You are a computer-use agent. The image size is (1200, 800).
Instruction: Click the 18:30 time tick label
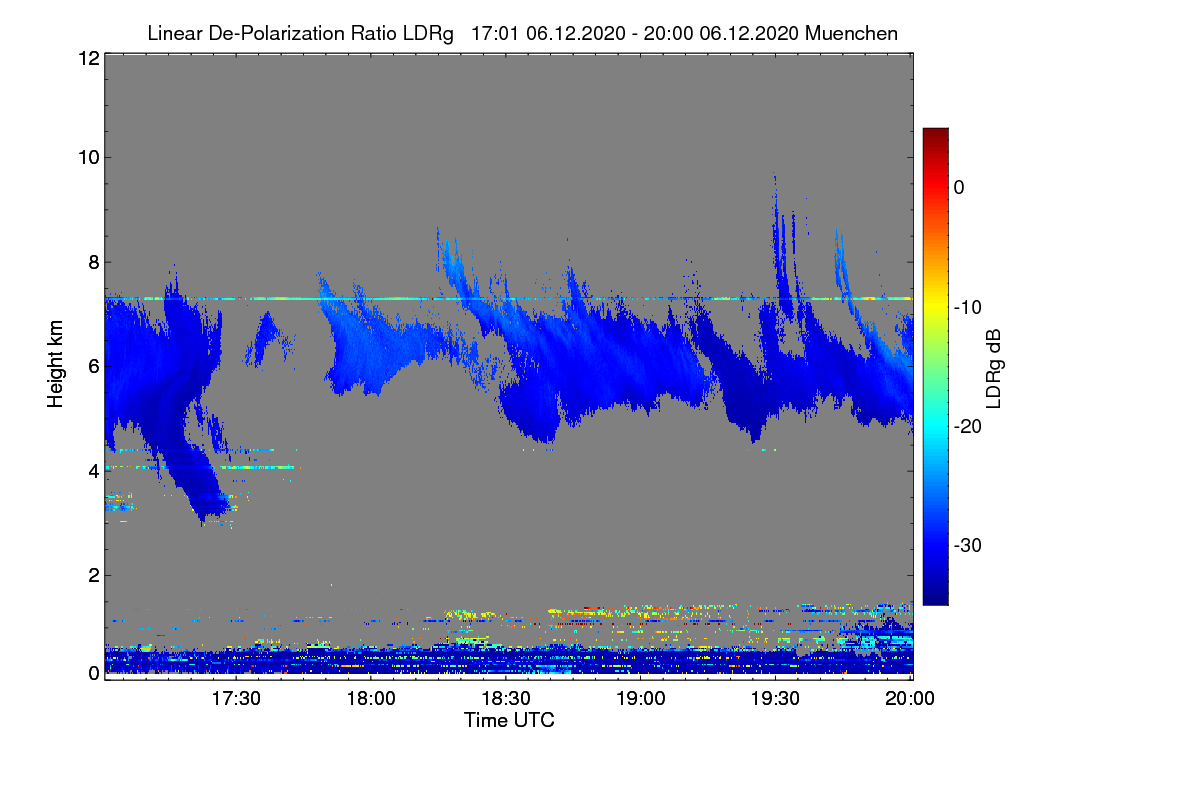click(507, 698)
